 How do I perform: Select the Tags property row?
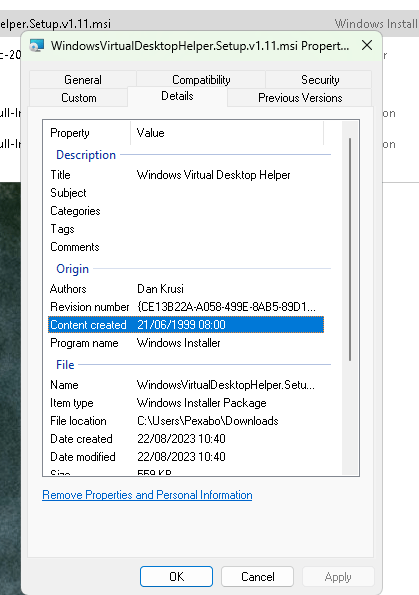tap(186, 229)
